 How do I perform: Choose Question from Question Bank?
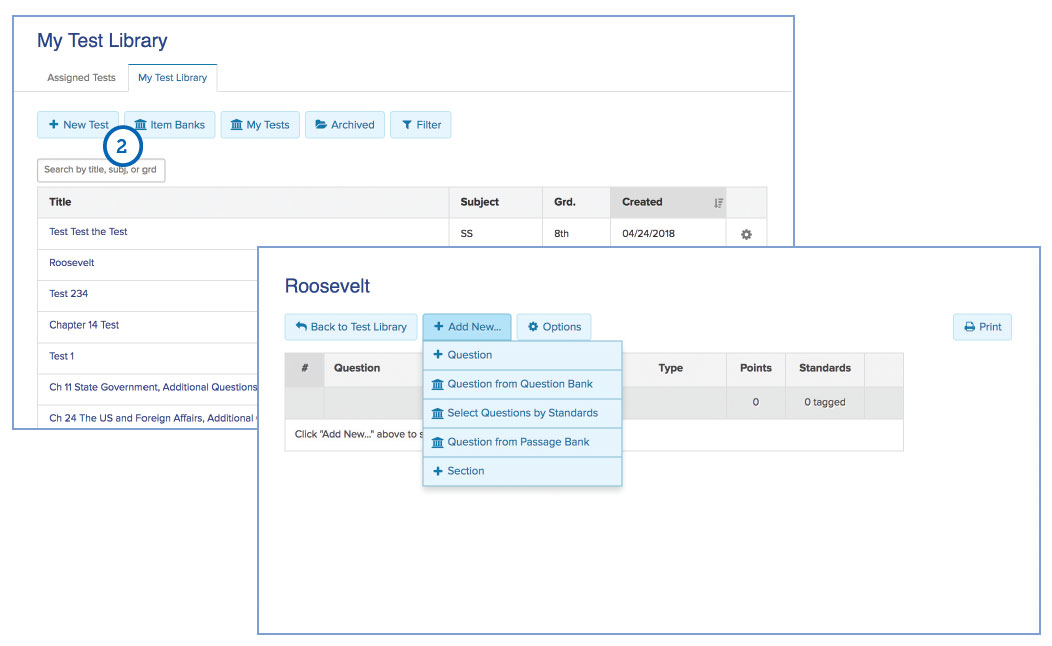click(x=523, y=384)
